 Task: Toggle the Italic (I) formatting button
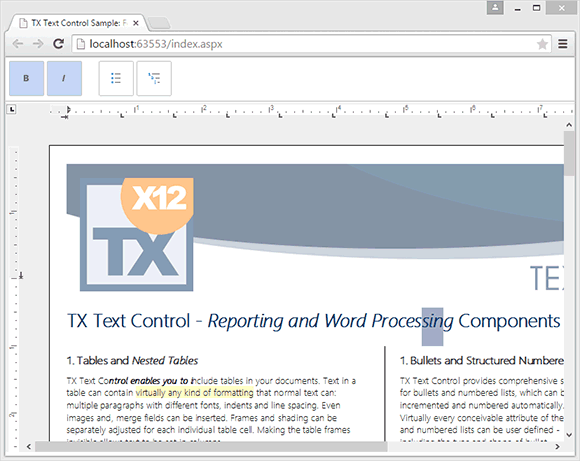point(64,78)
